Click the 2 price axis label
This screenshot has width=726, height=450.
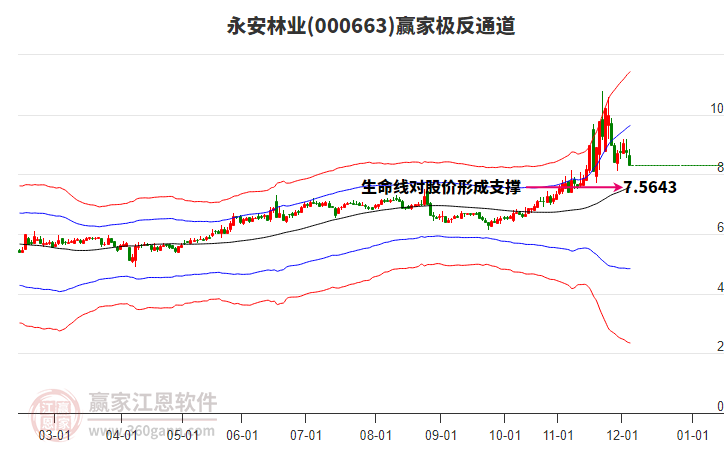[x=720, y=346]
